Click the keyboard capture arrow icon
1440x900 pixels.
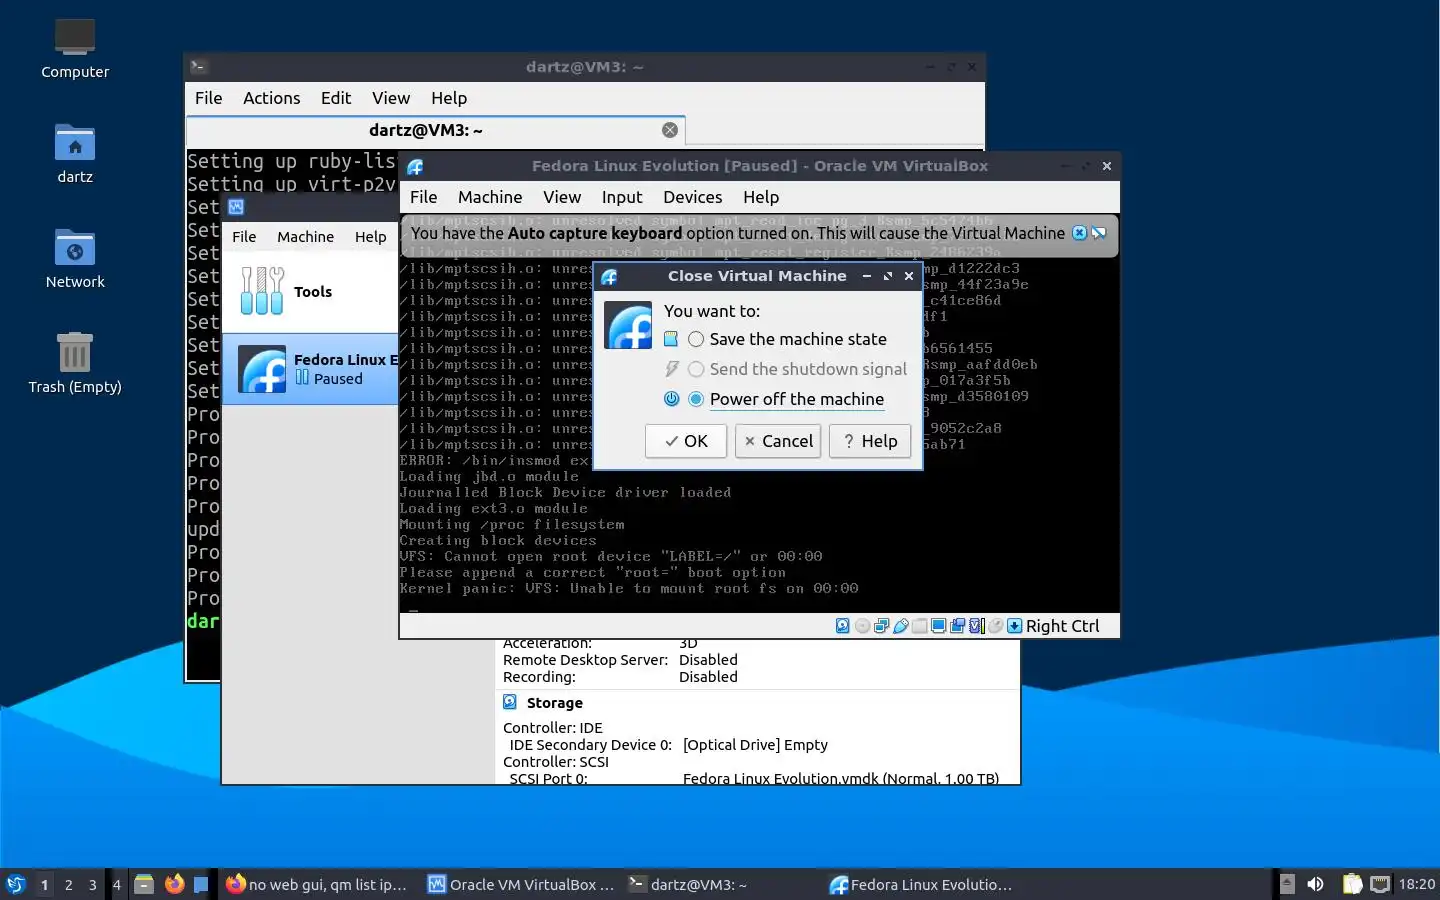click(1014, 626)
